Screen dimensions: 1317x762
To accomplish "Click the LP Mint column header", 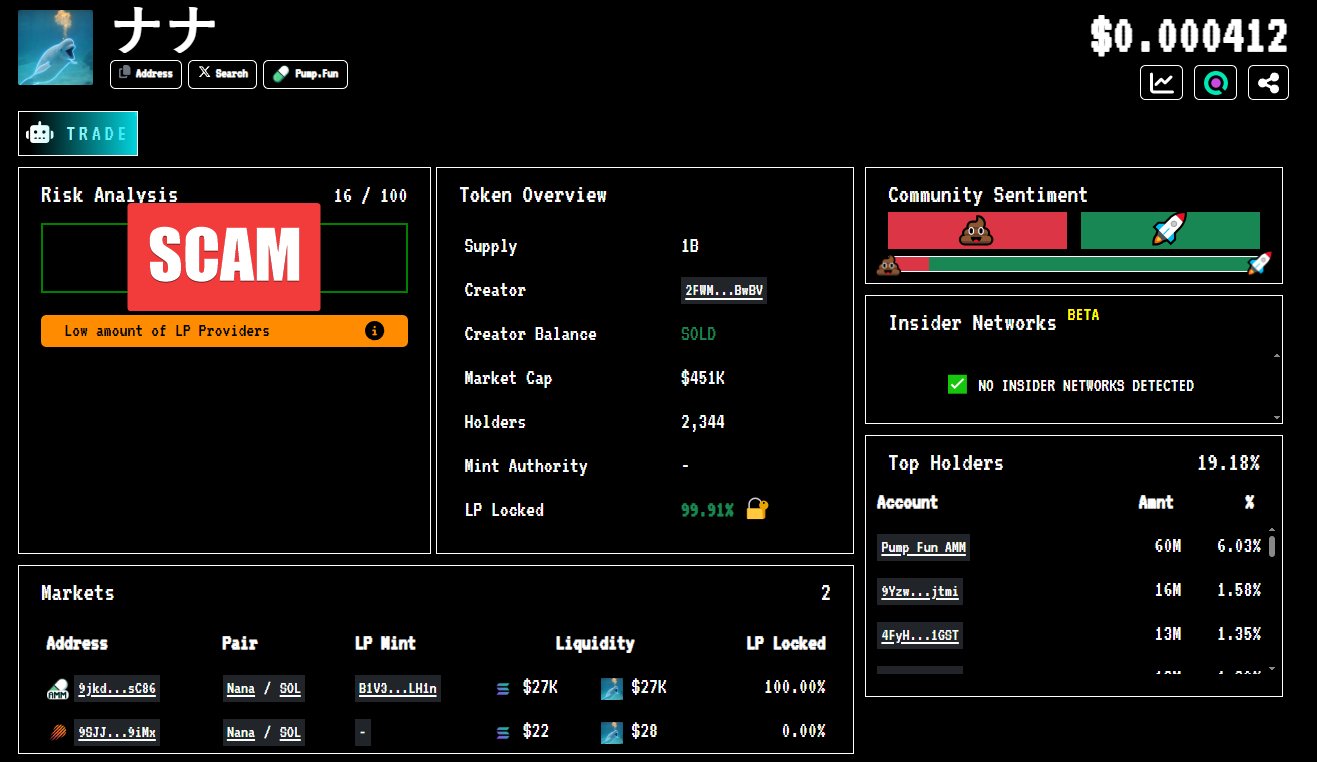I will pos(385,643).
